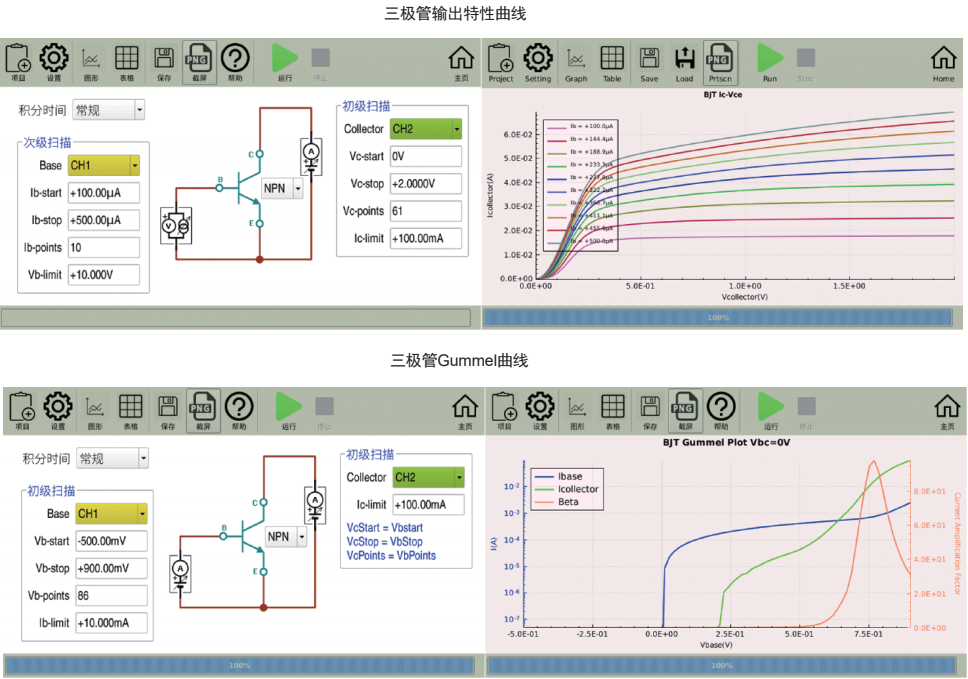Click the Ic-limit +100.00mA field in the Gummel panel
This screenshot has height=679, width=968.
click(x=428, y=505)
